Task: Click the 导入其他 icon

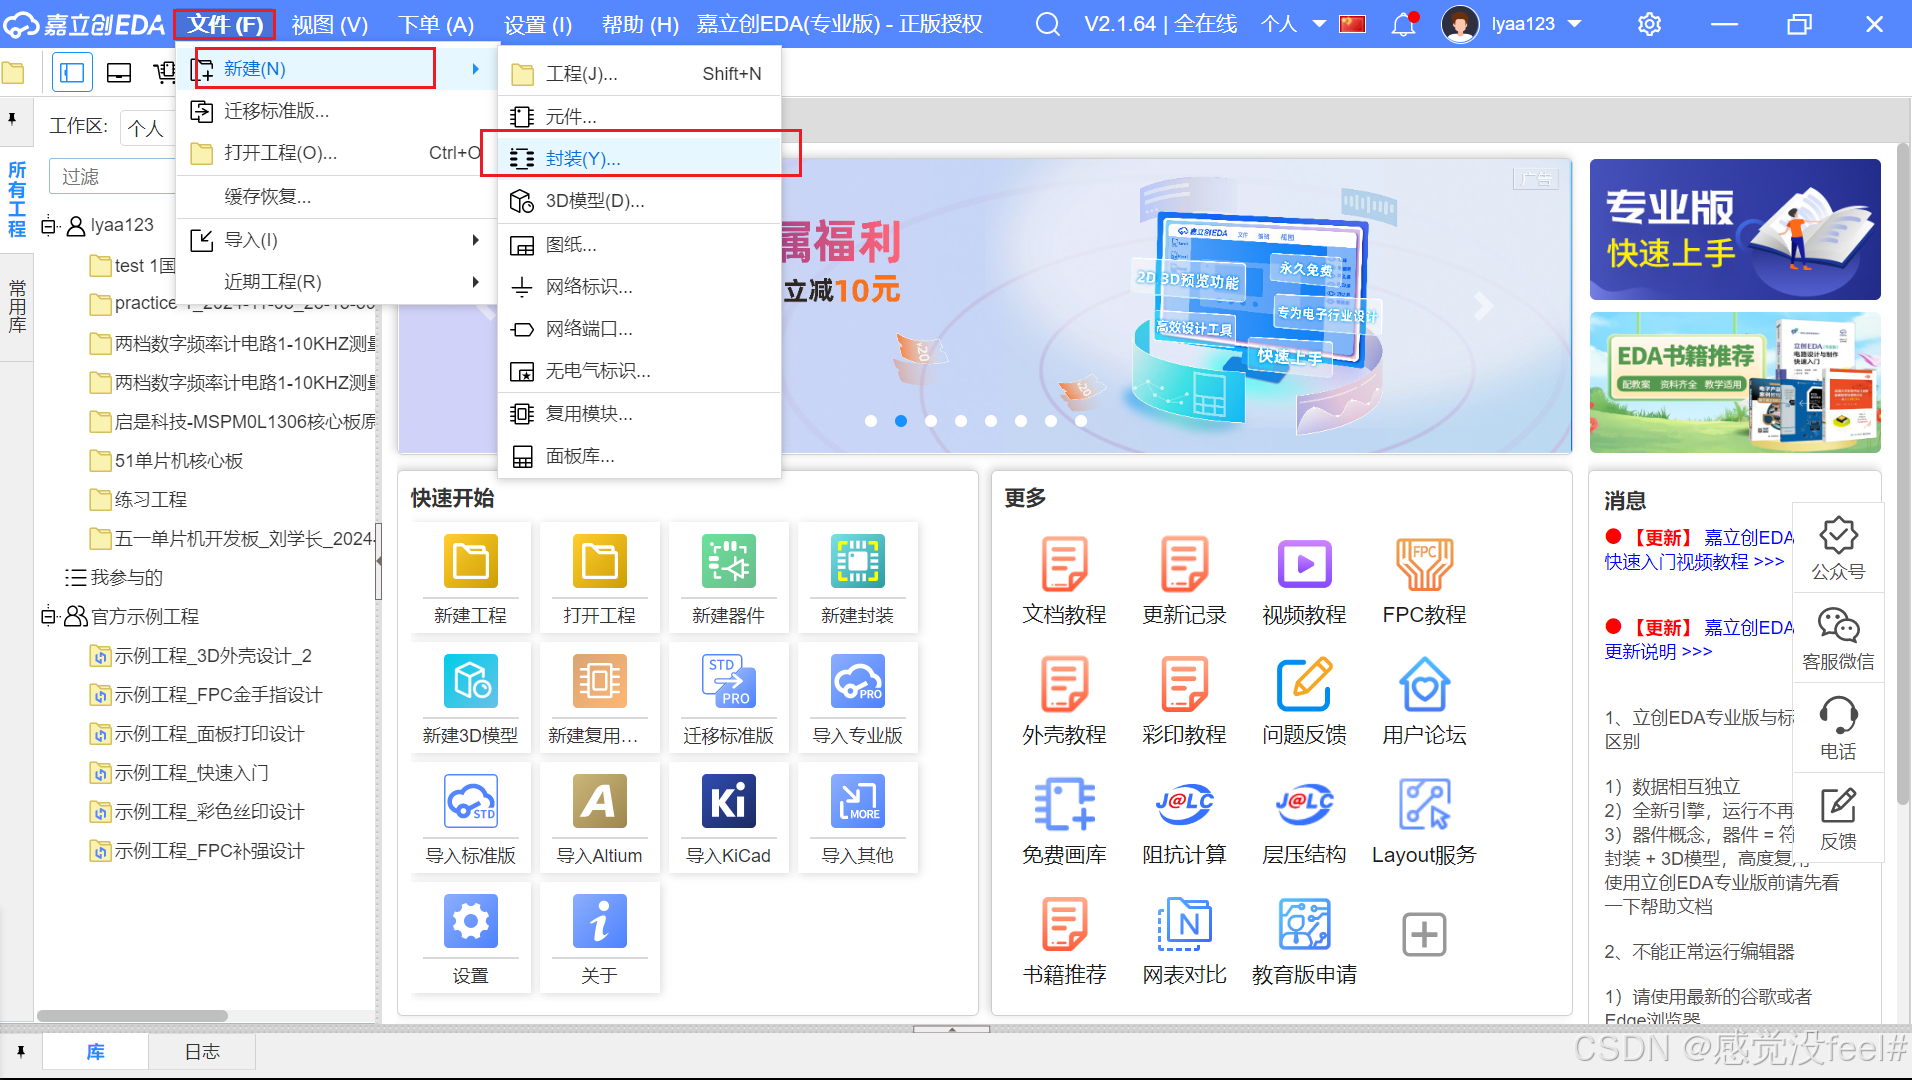Action: [857, 802]
